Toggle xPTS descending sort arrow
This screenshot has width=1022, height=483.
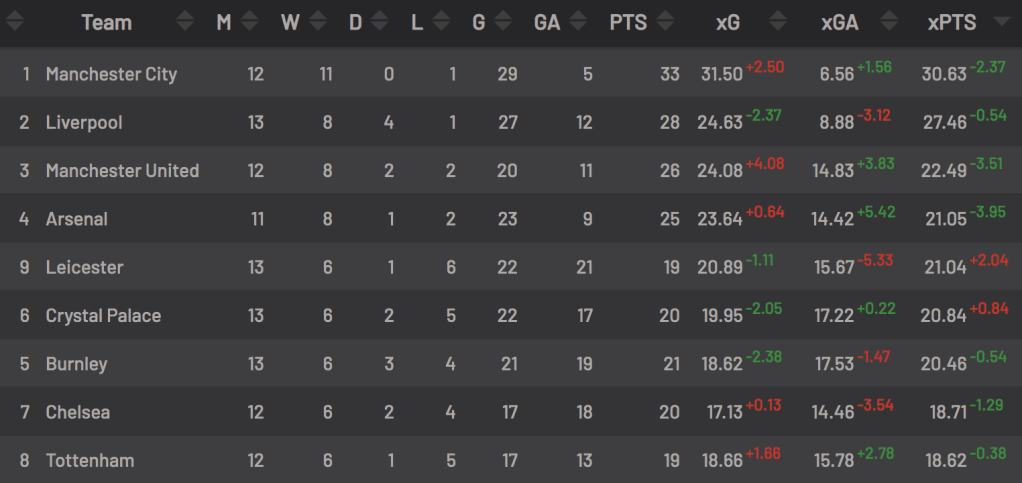[1000, 22]
